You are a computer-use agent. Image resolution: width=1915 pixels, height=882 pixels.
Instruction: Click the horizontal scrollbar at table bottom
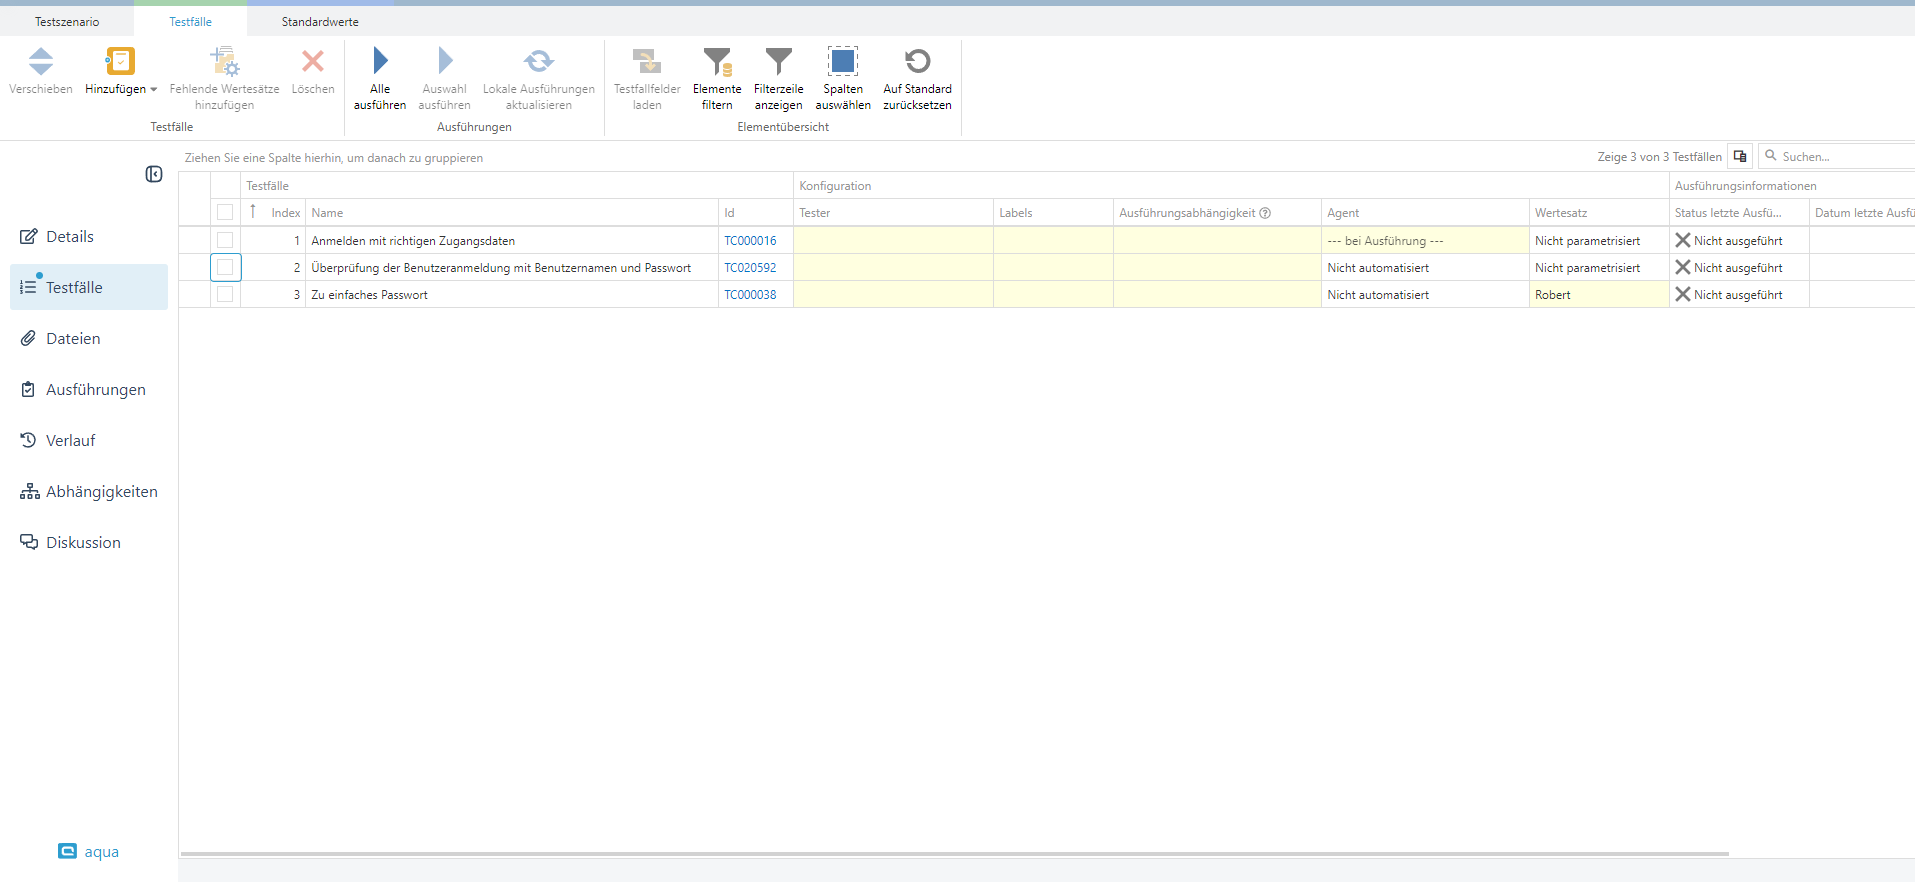tap(954, 854)
